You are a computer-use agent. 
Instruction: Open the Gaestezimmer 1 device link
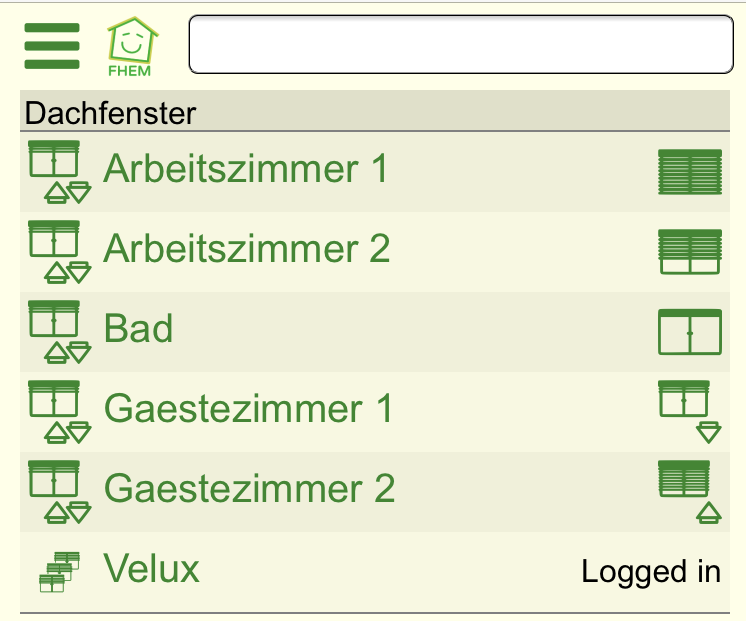pyautogui.click(x=248, y=408)
